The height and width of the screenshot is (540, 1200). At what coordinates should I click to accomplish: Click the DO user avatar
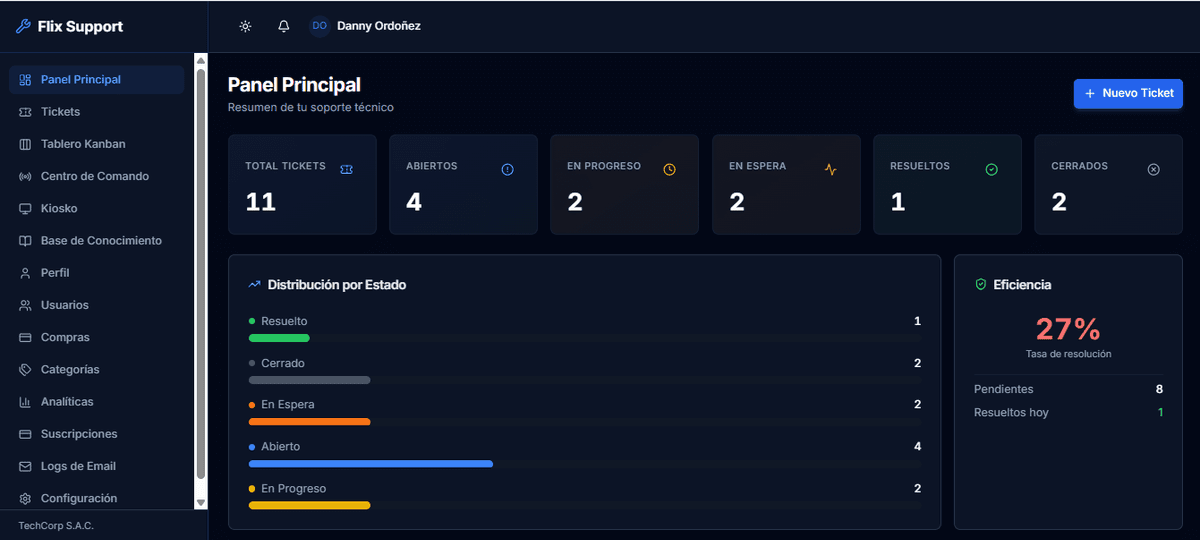tap(319, 26)
